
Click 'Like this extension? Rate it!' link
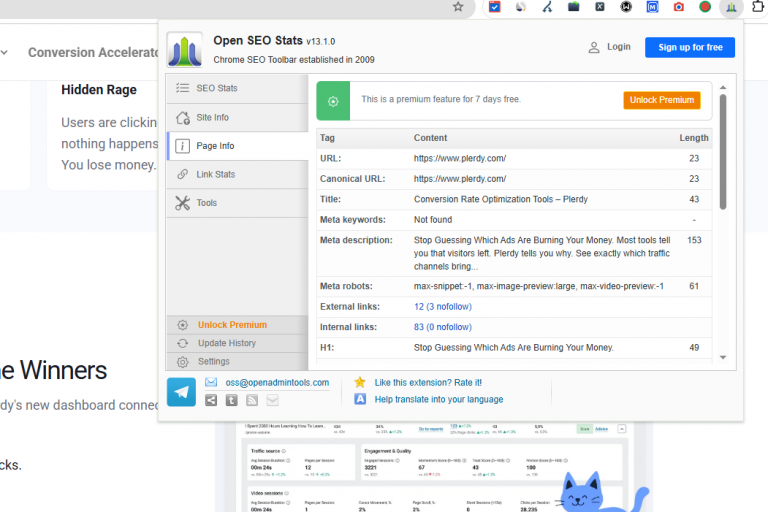click(x=428, y=383)
